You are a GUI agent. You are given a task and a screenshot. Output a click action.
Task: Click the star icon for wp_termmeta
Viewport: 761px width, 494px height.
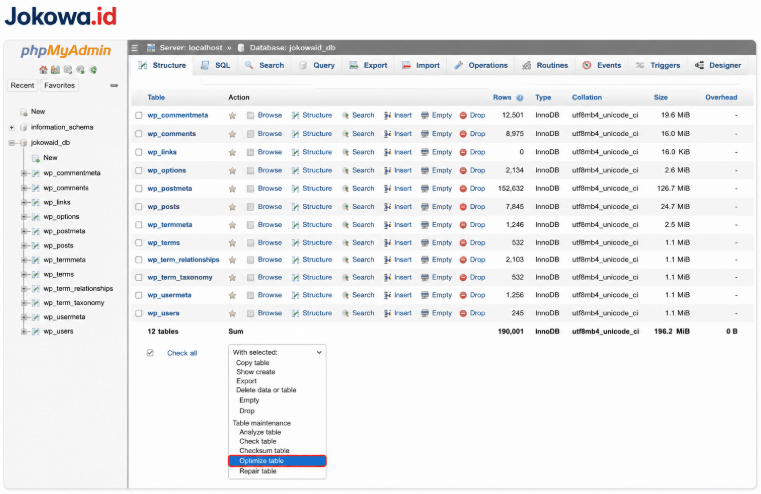click(232, 225)
